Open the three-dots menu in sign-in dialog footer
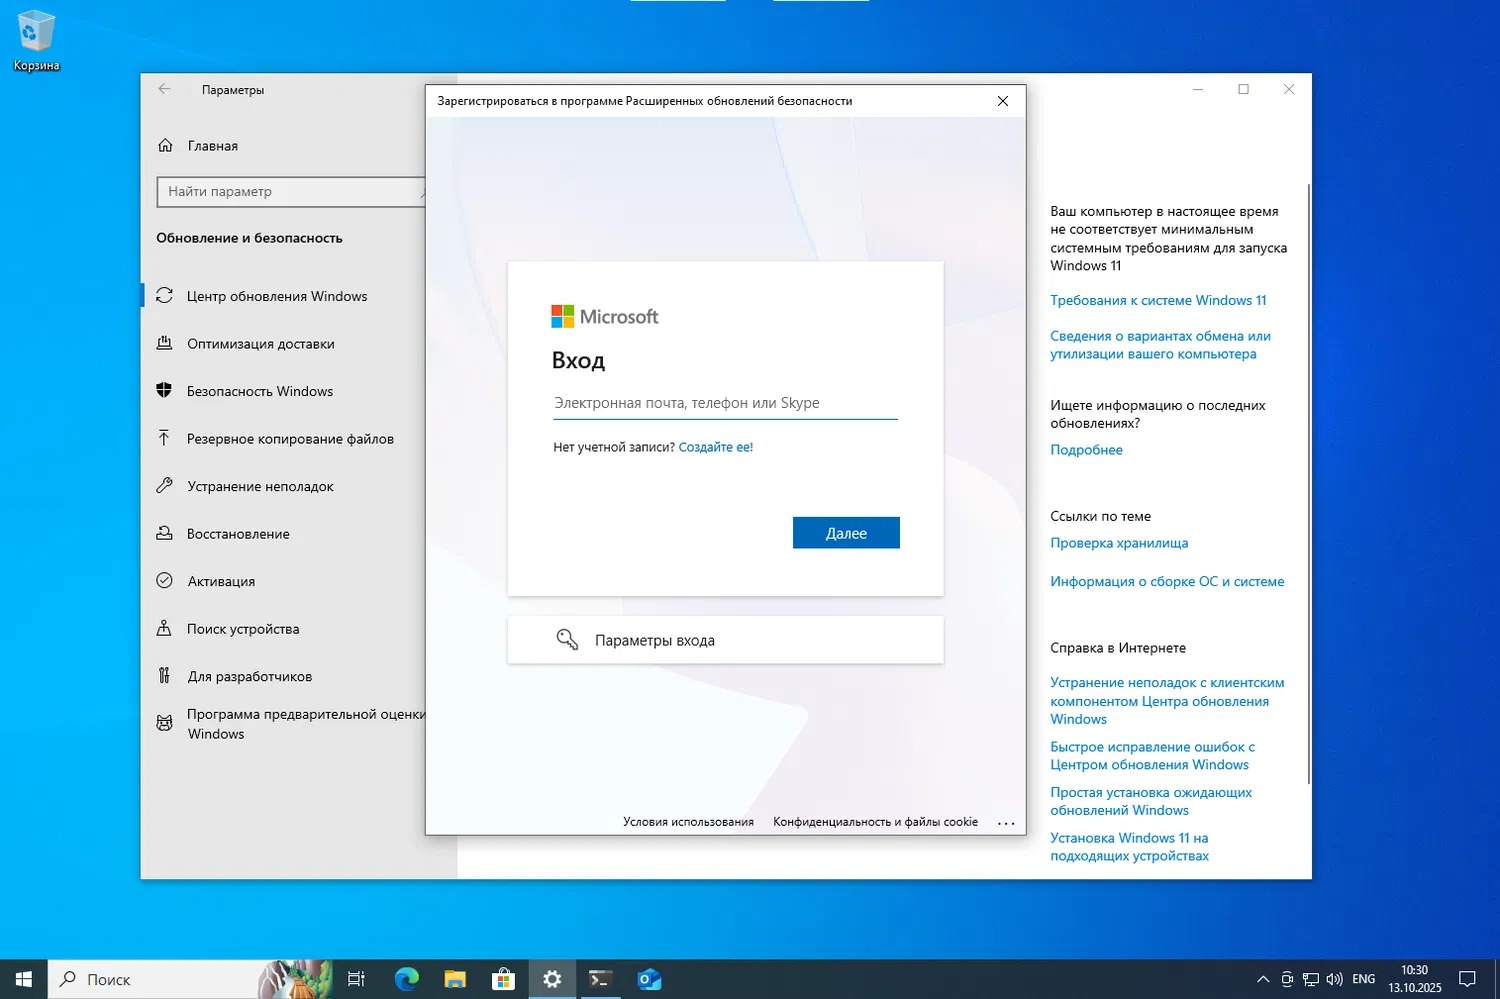 [x=1006, y=823]
